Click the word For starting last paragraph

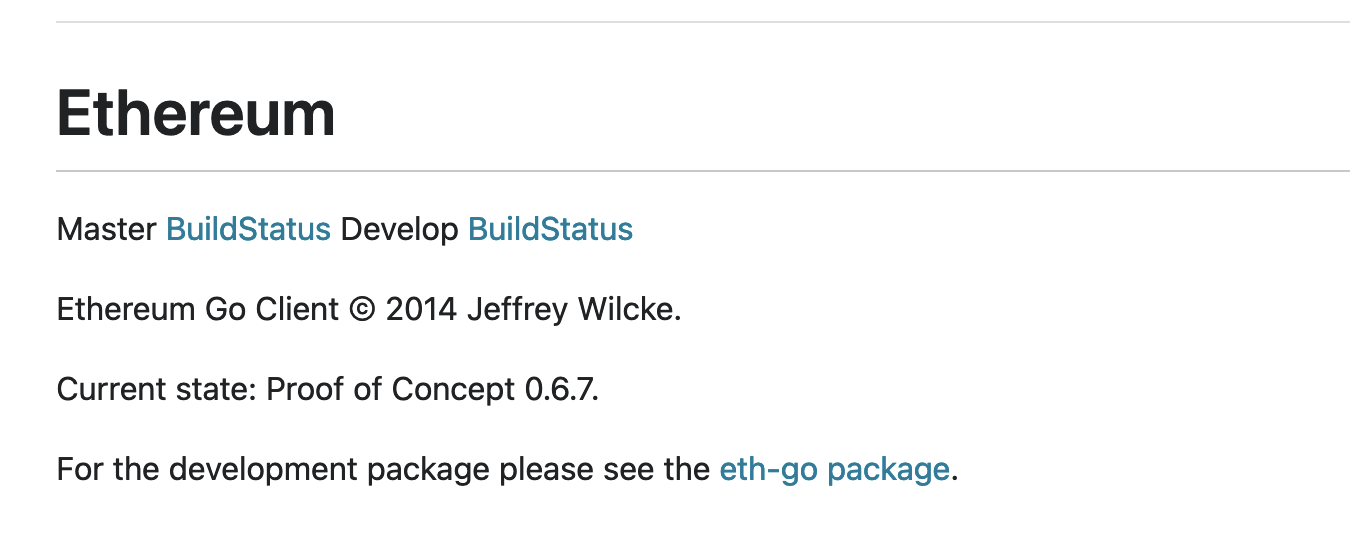pos(80,469)
